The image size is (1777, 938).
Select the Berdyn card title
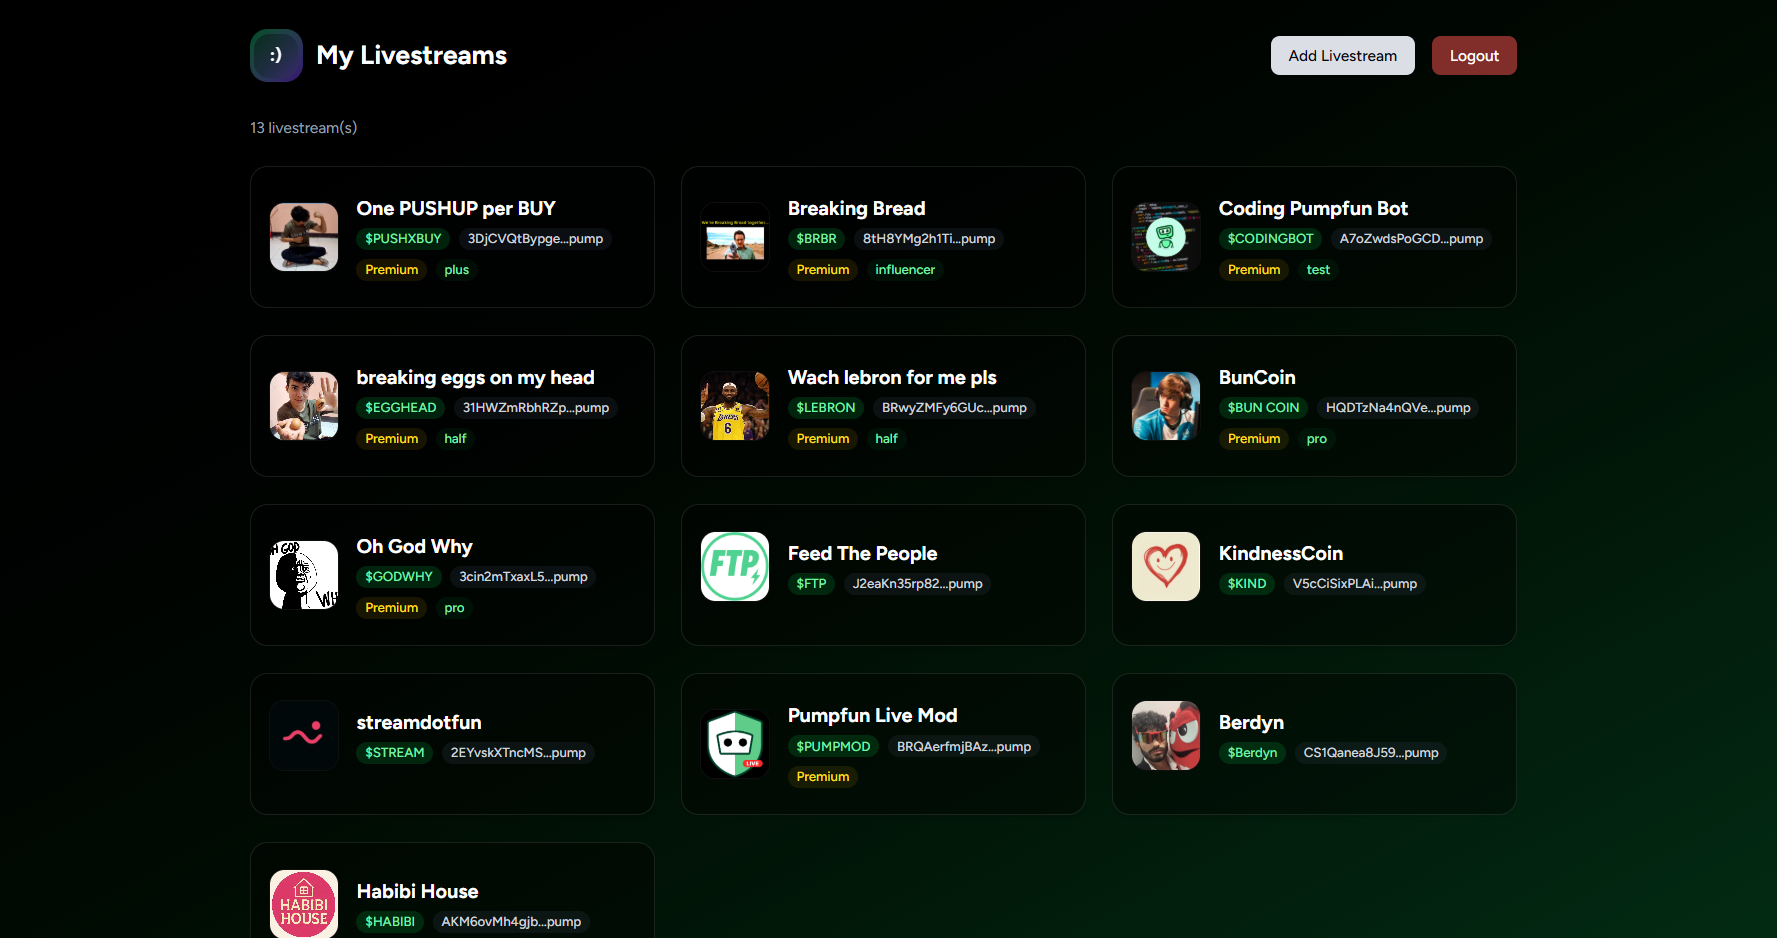[x=1251, y=722]
